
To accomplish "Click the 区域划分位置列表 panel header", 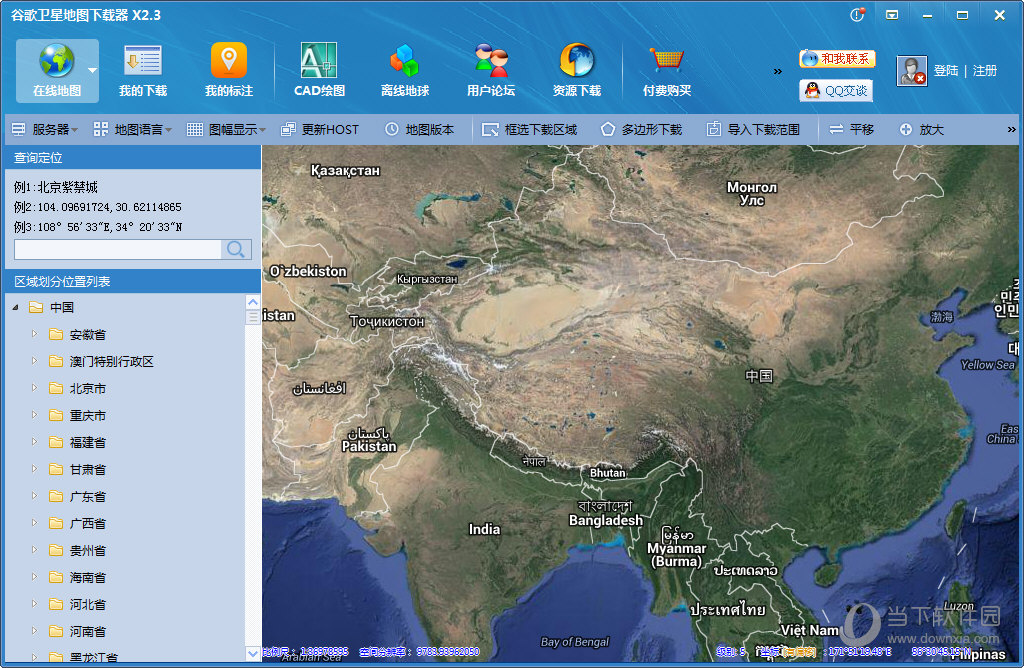I will coord(133,281).
